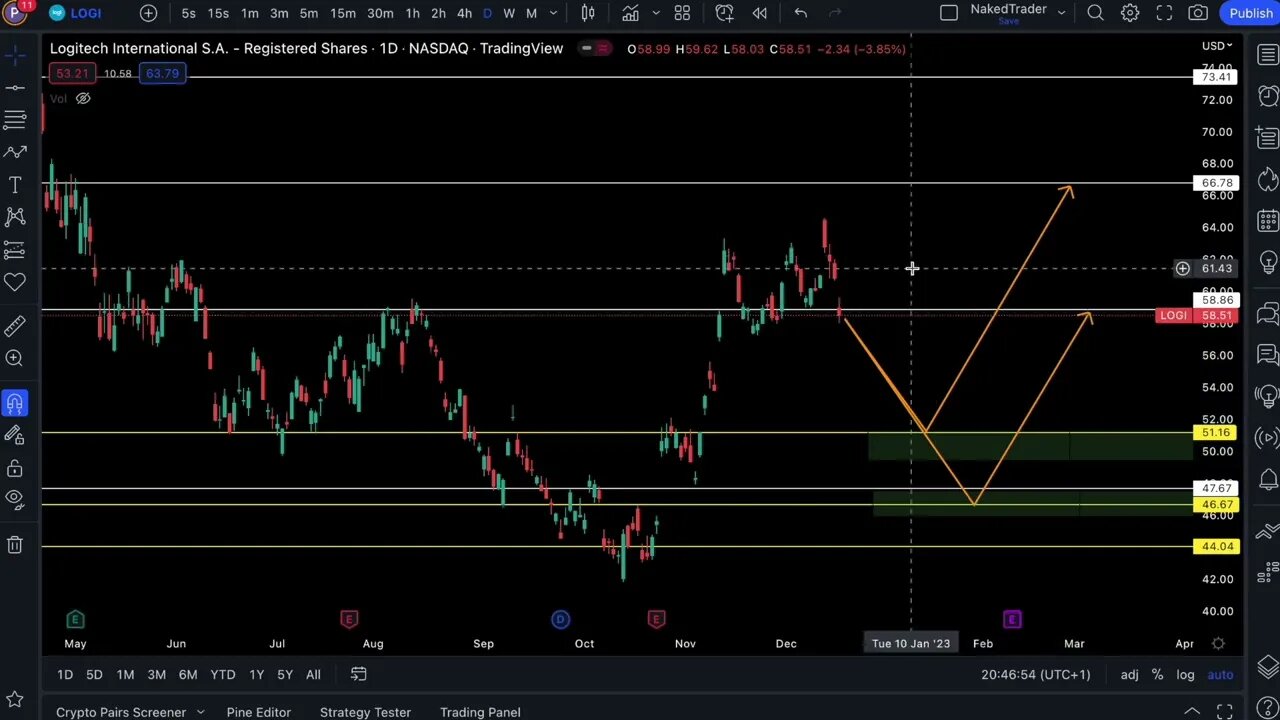
Task: Open the Fibonacci and Gann tools
Action: (x=15, y=120)
